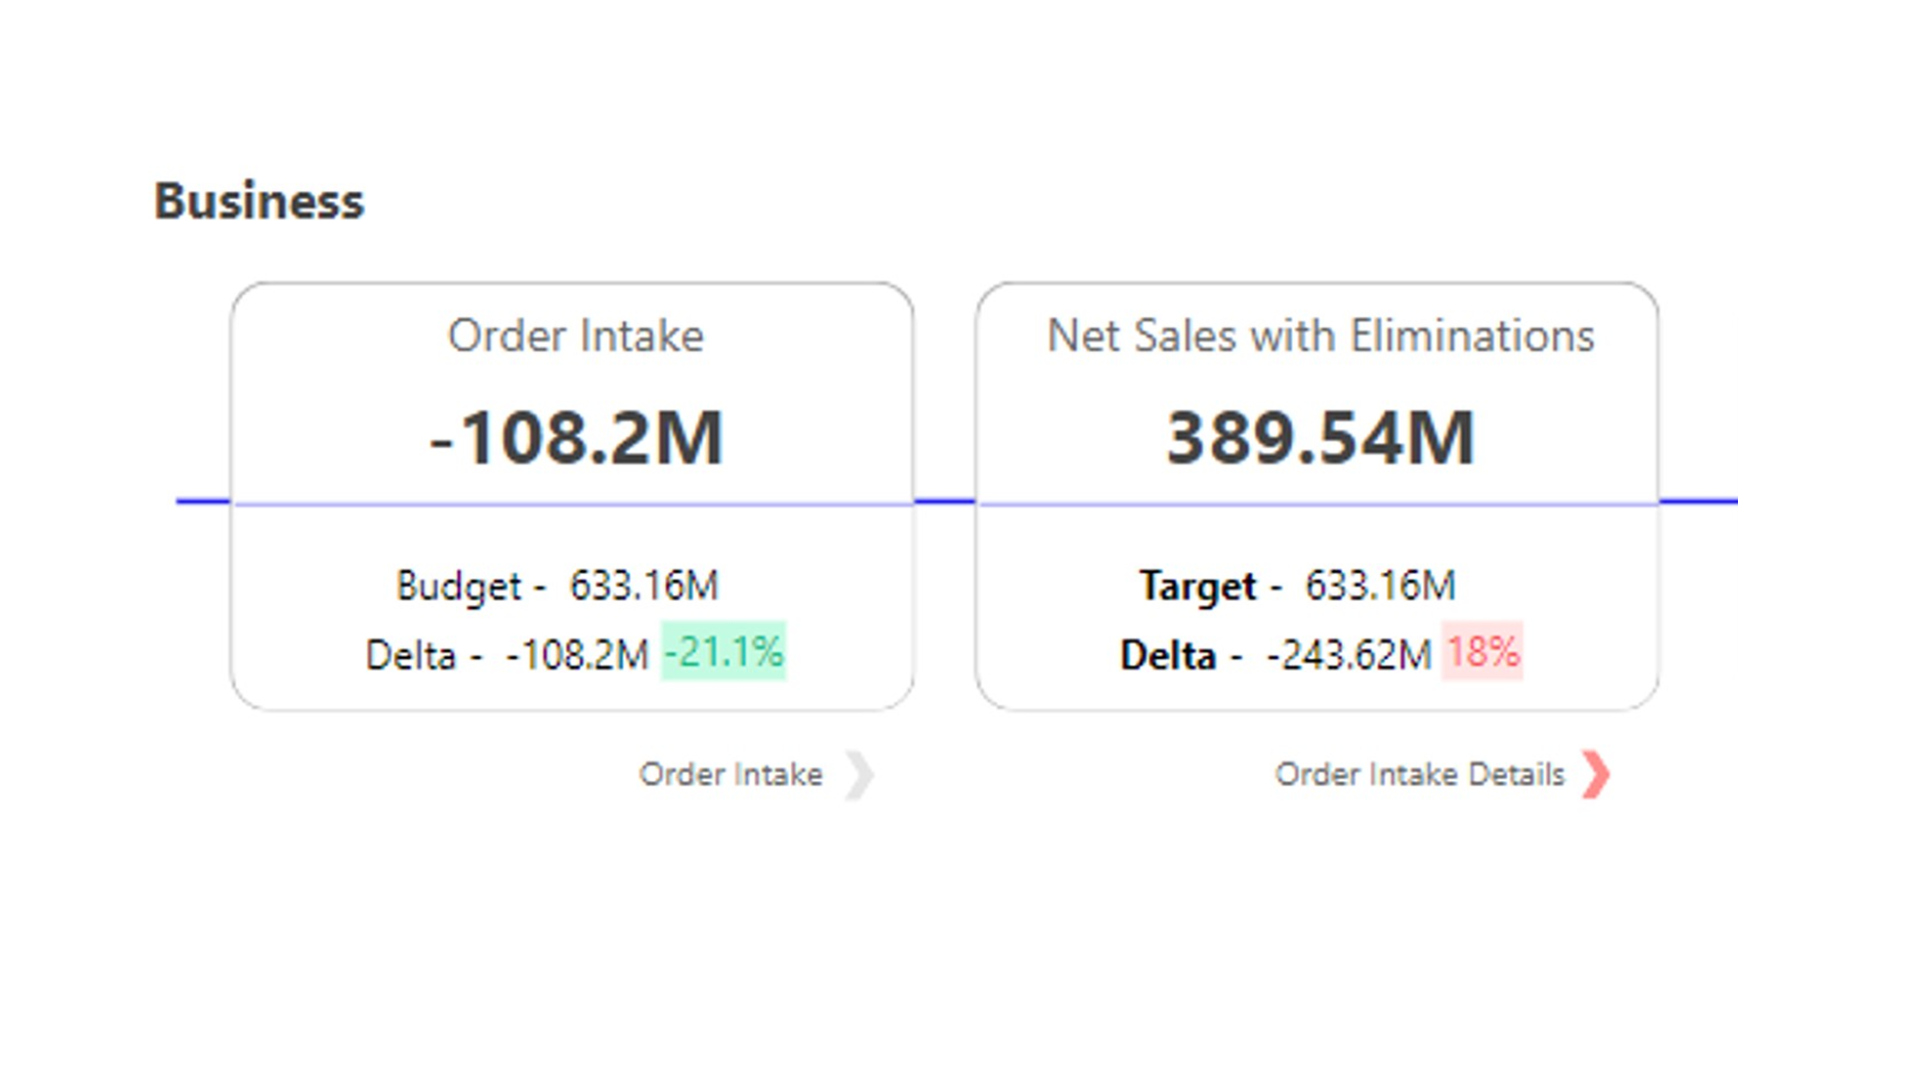Click the Delta -108.2M amount

[x=577, y=656]
